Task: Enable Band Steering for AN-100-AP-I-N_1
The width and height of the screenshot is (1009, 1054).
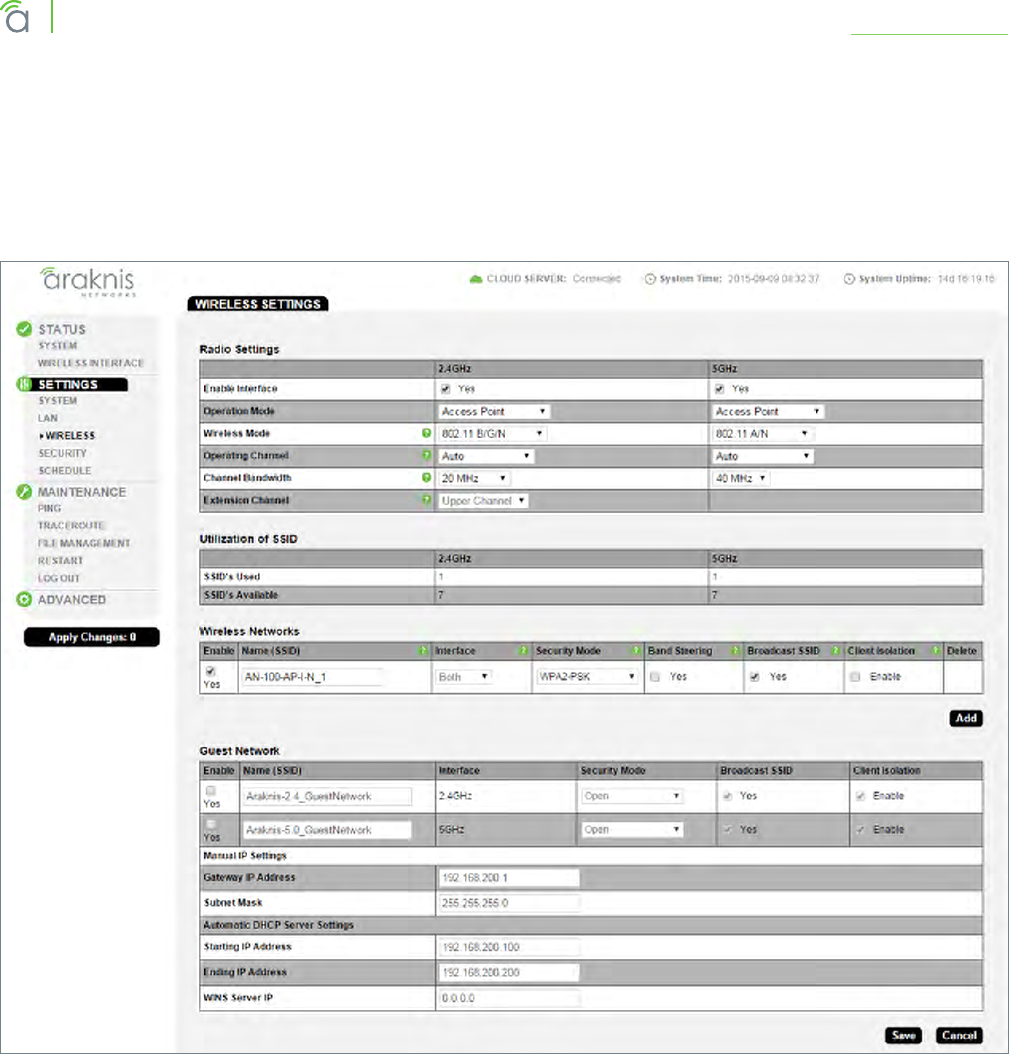Action: (x=655, y=677)
